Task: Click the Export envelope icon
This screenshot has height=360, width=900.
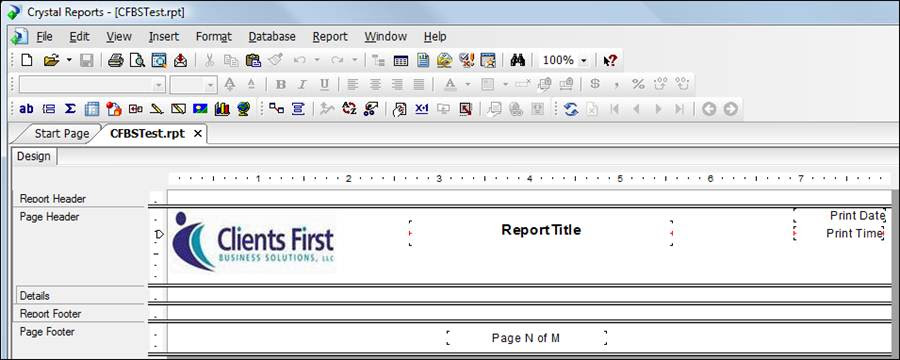Action: 180,60
